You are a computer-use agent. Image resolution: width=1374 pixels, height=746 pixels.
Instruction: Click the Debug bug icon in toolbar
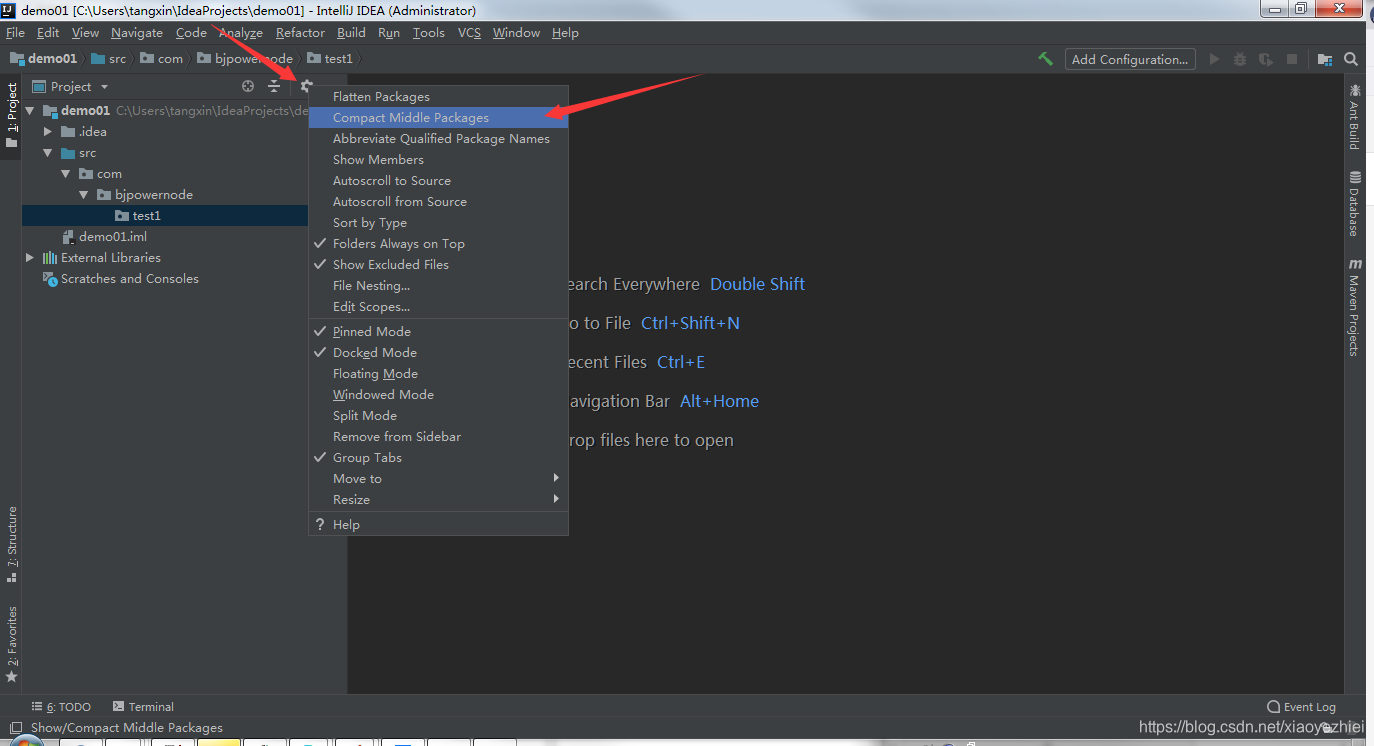(x=1240, y=59)
